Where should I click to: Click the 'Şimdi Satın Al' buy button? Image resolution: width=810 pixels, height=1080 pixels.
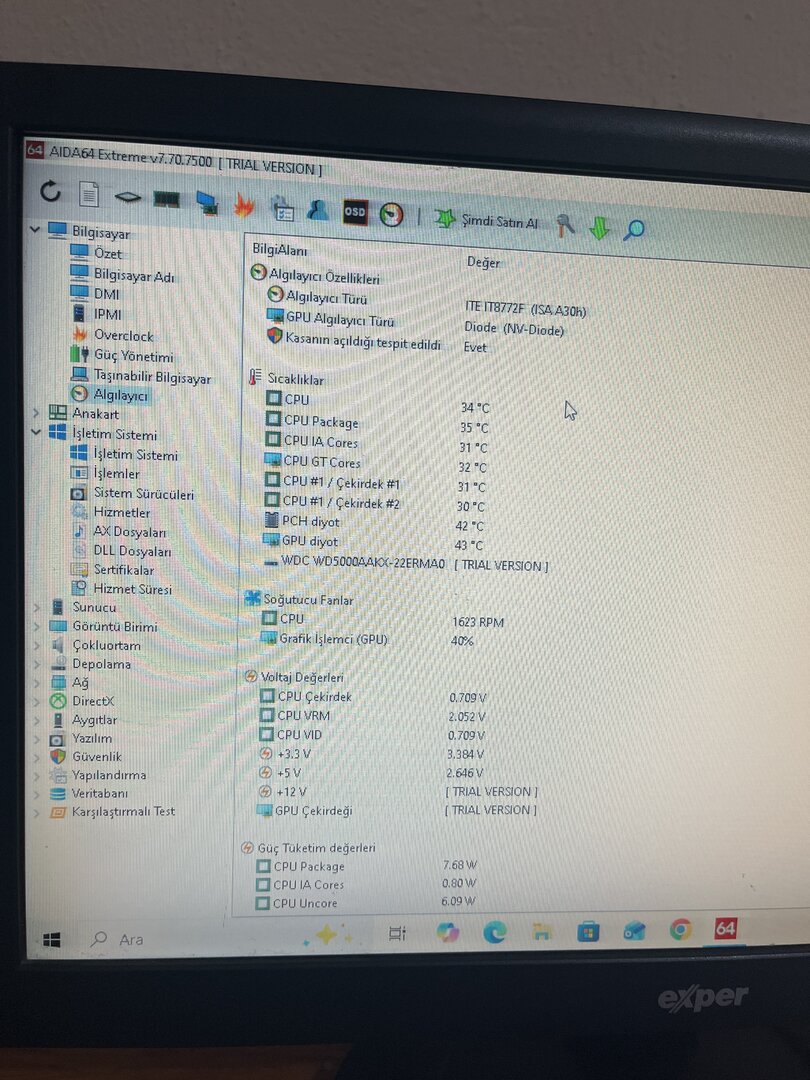(486, 220)
